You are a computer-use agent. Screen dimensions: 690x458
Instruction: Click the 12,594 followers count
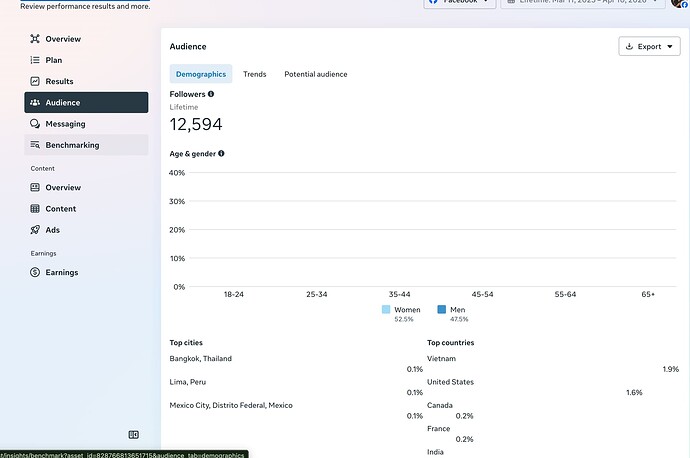[196, 124]
